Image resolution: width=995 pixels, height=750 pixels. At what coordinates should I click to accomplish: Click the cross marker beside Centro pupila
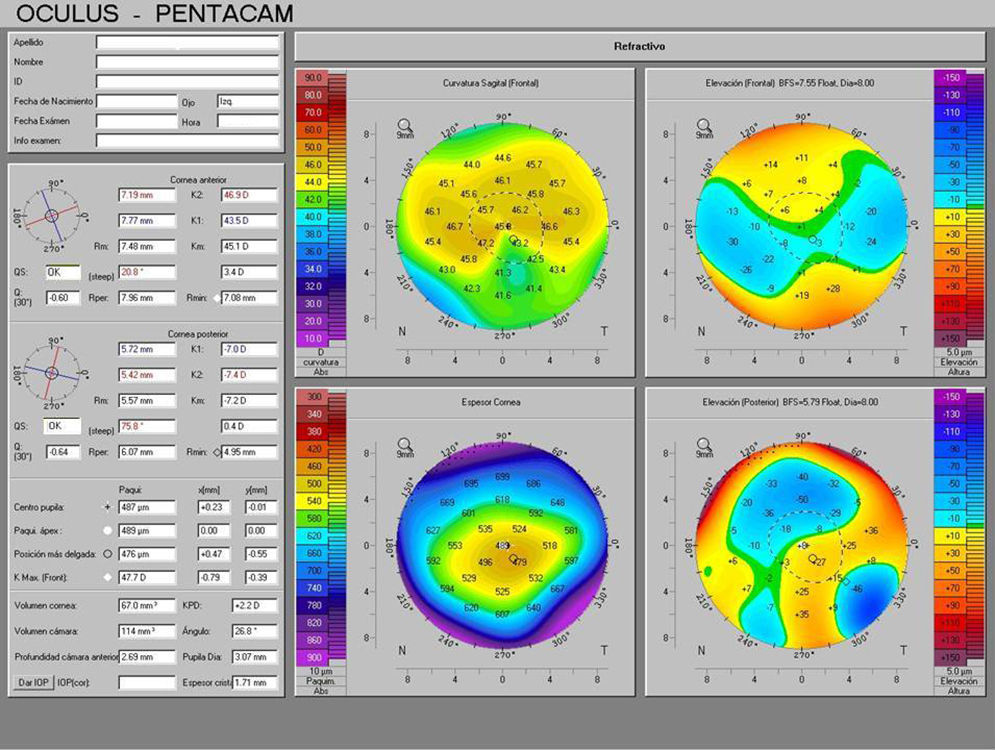tap(107, 508)
